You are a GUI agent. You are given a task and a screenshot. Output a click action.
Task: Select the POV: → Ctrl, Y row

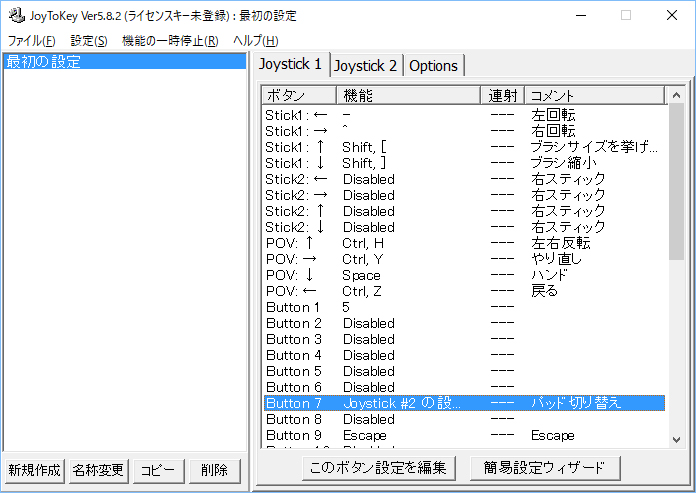coord(464,259)
